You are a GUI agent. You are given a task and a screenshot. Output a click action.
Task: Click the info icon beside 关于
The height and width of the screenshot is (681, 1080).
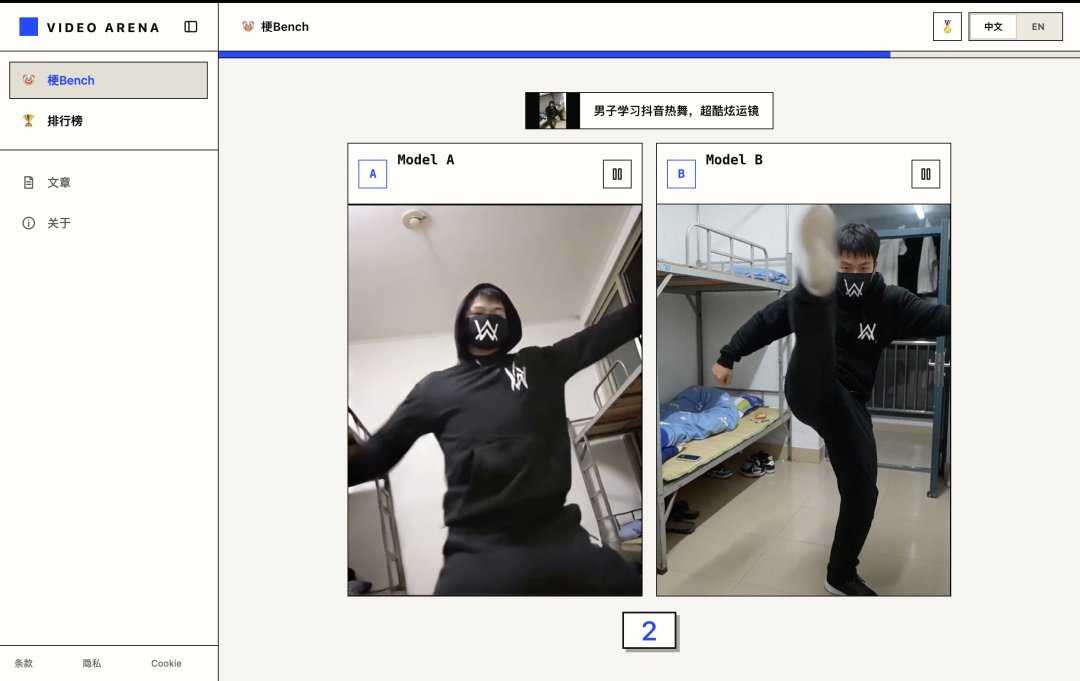pos(28,223)
